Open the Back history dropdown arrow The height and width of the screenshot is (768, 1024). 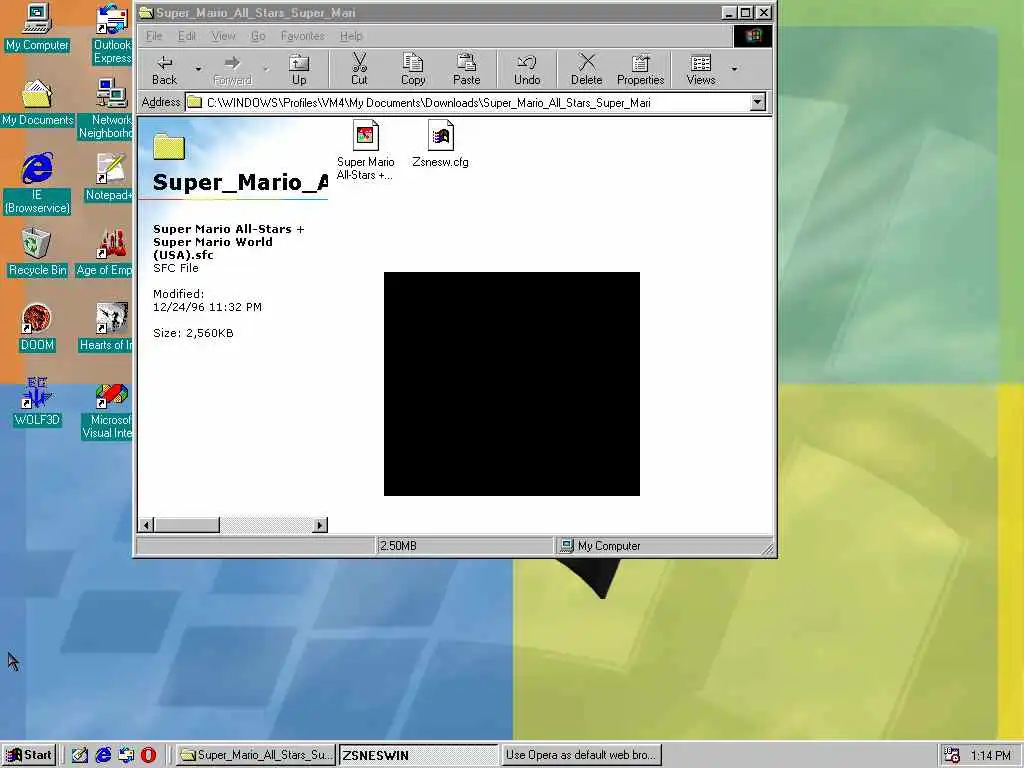click(198, 69)
